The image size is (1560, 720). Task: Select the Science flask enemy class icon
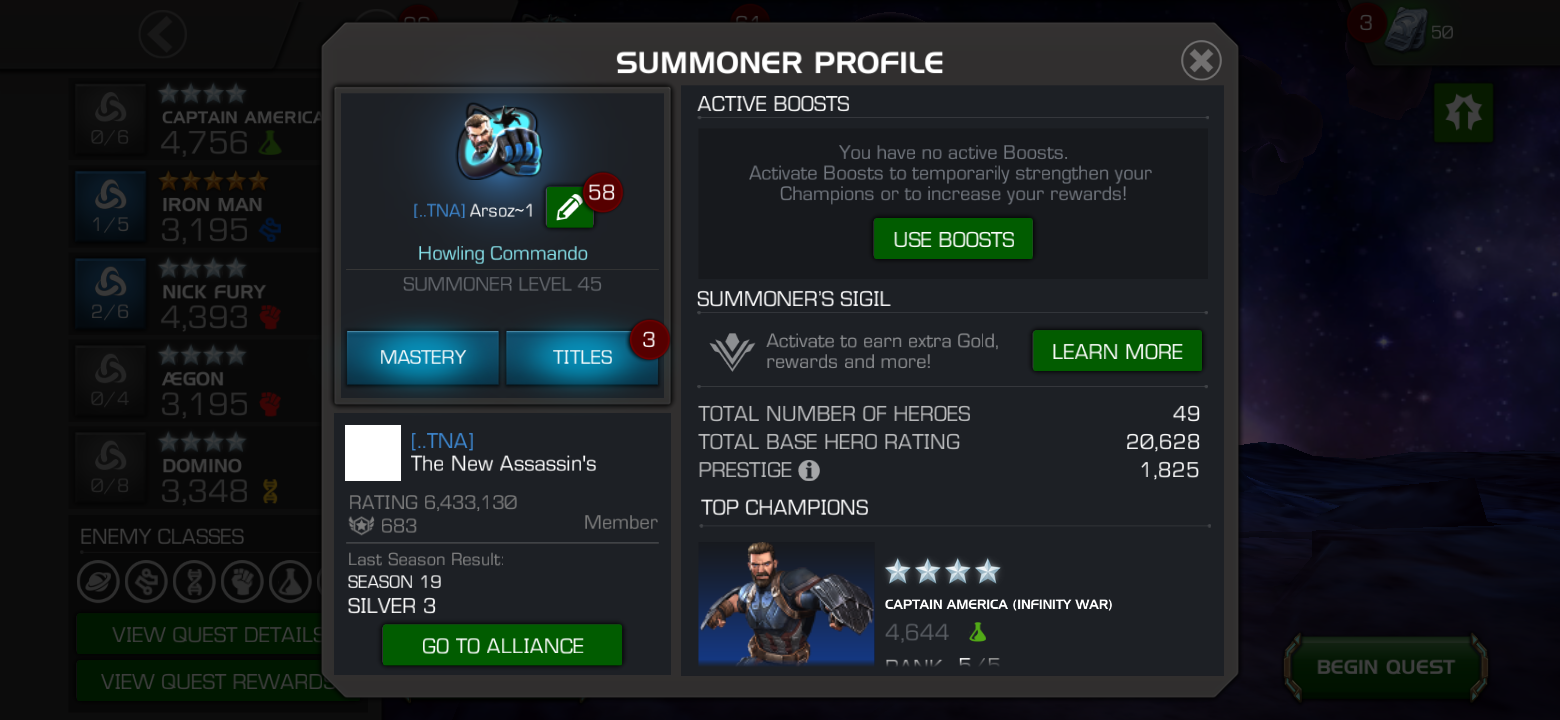pos(290,581)
